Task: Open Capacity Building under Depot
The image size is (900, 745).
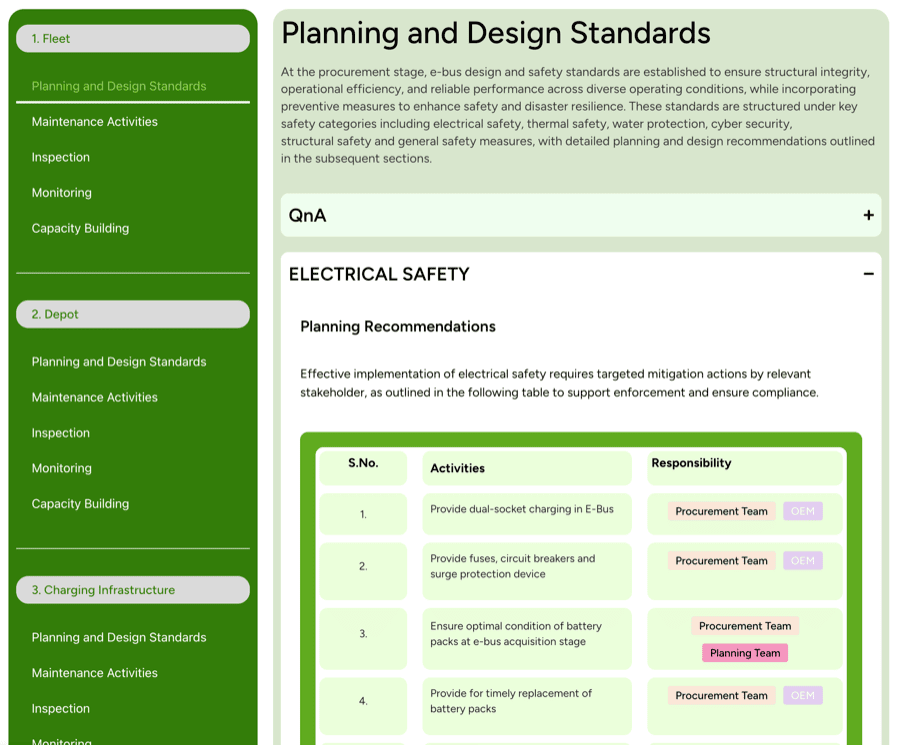Action: (80, 504)
